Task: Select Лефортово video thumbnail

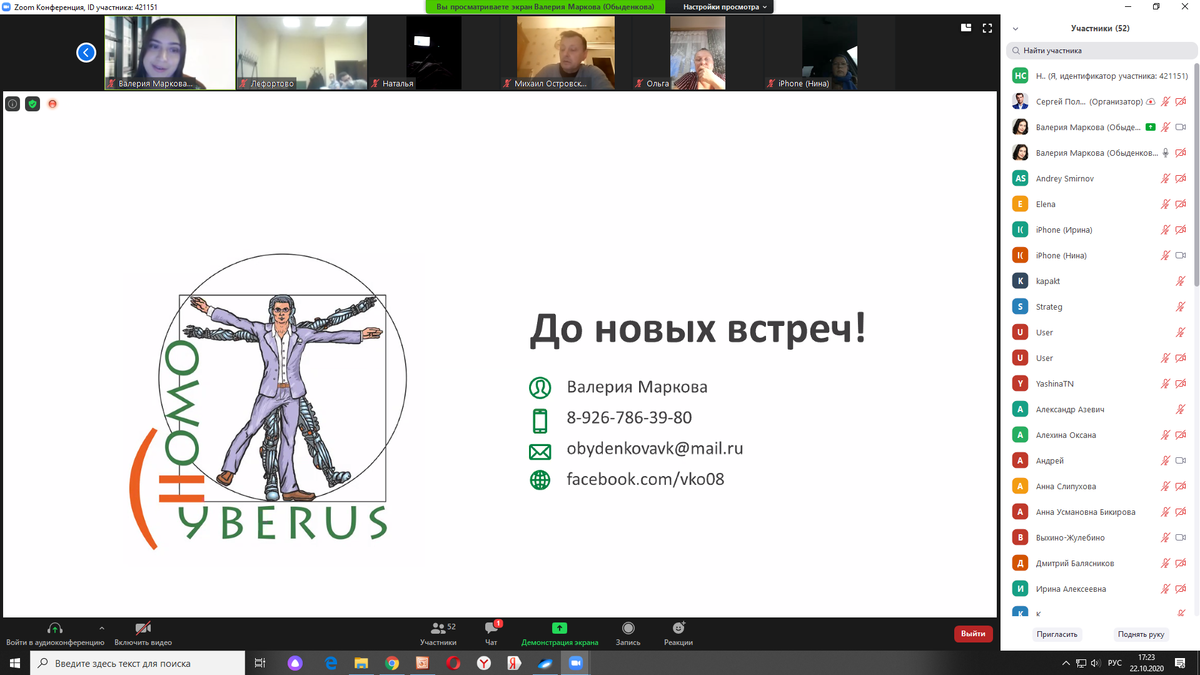Action: (x=302, y=53)
